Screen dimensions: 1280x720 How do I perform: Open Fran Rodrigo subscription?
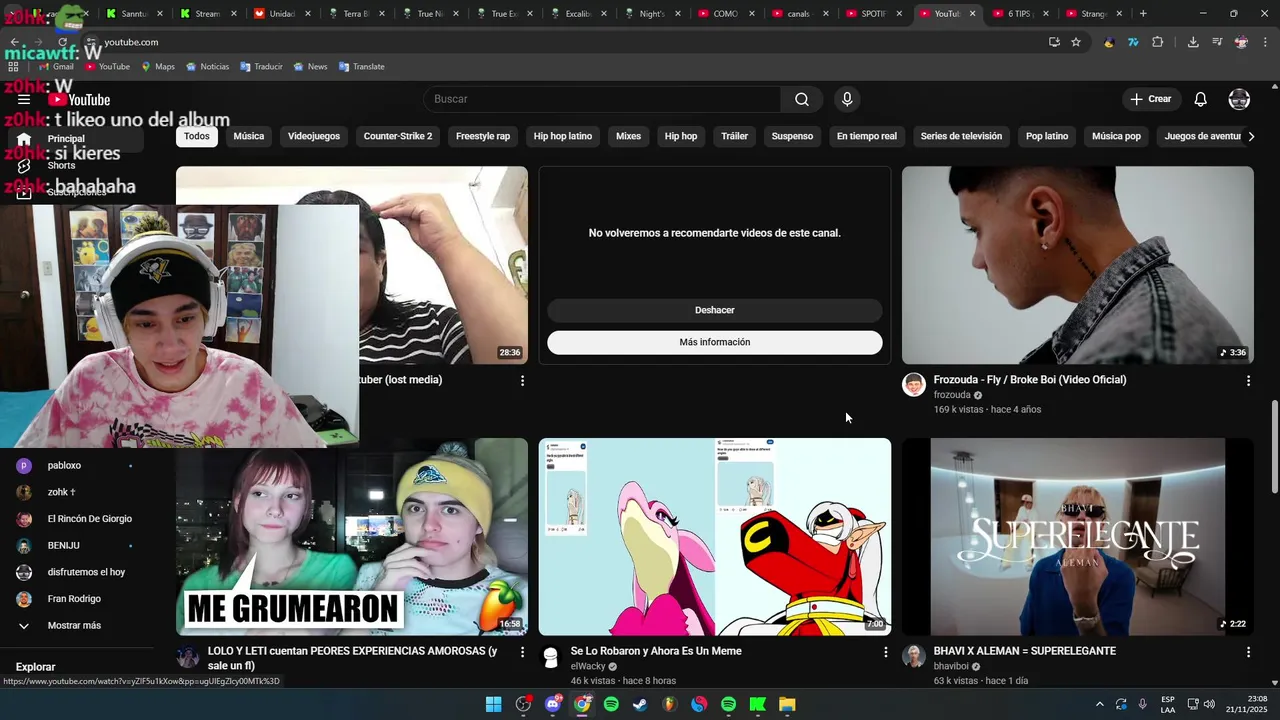[x=75, y=599]
